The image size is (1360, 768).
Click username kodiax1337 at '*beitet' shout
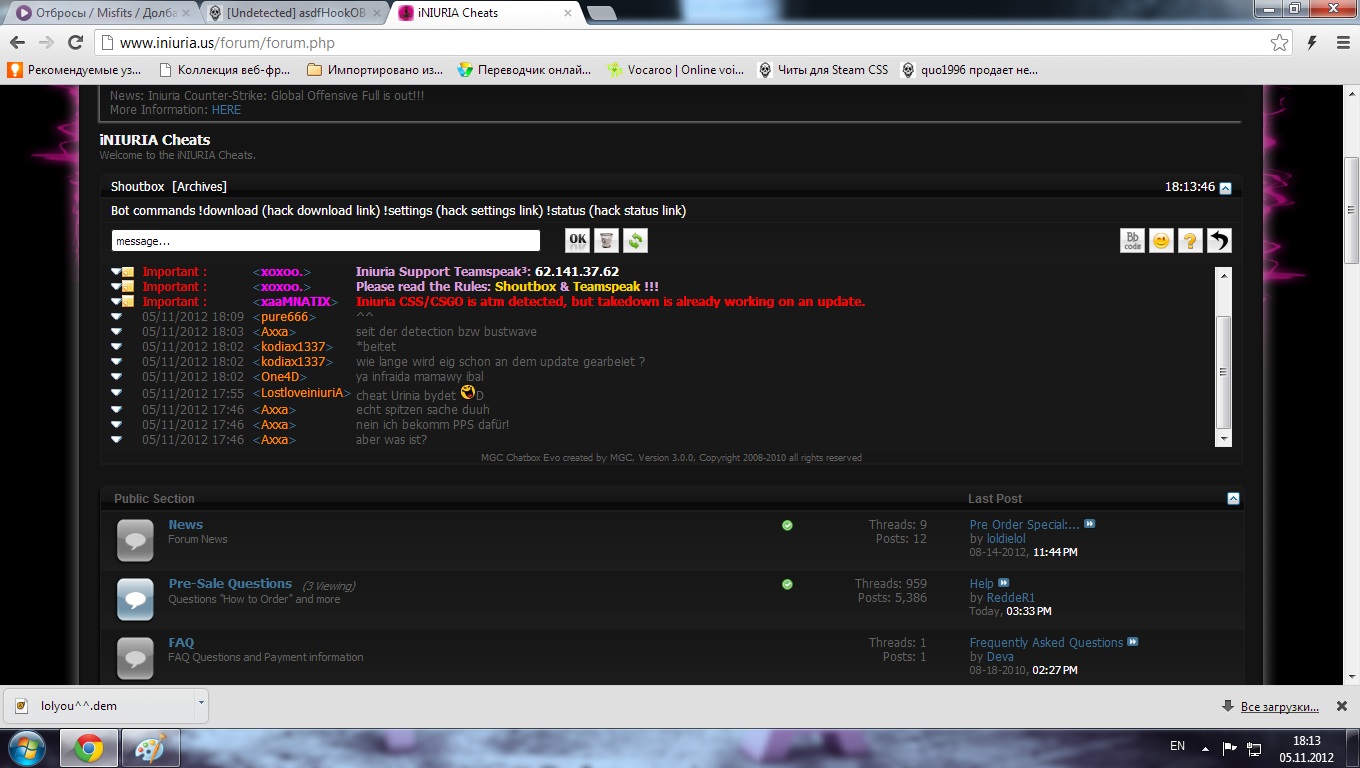point(293,347)
